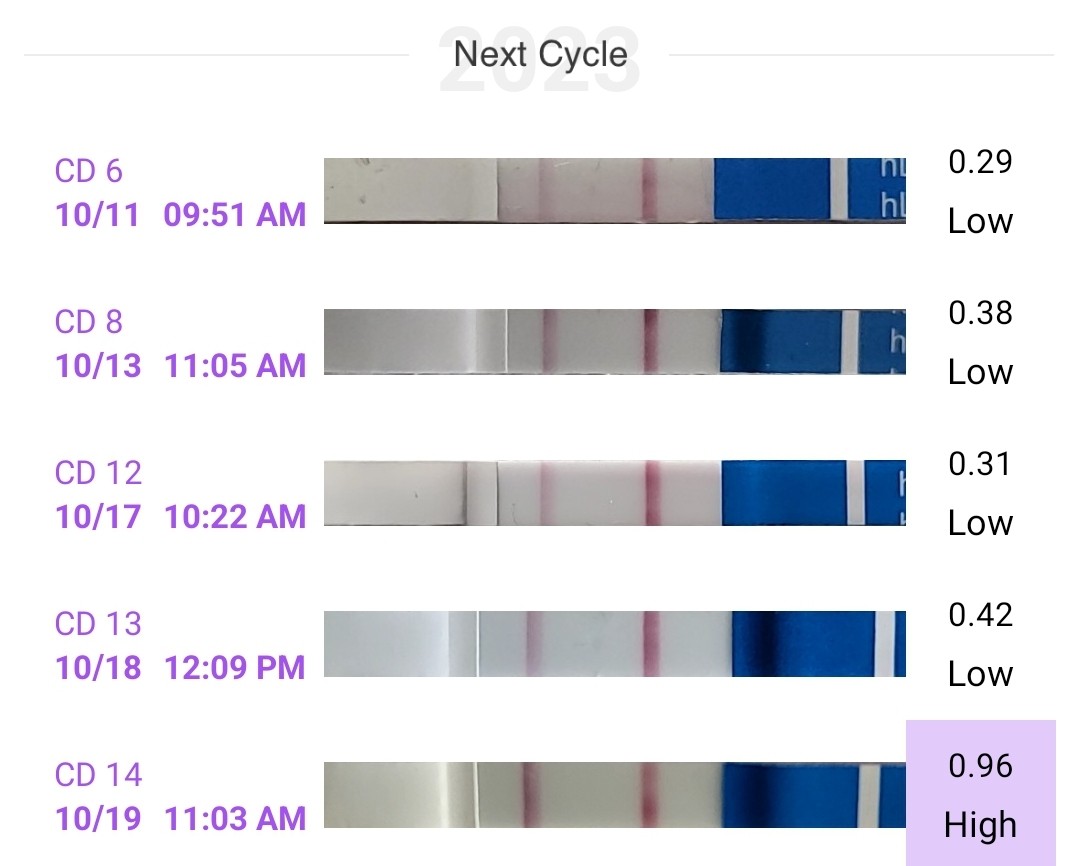
Task: Select the CD 13 cycle day label
Action: 98,624
